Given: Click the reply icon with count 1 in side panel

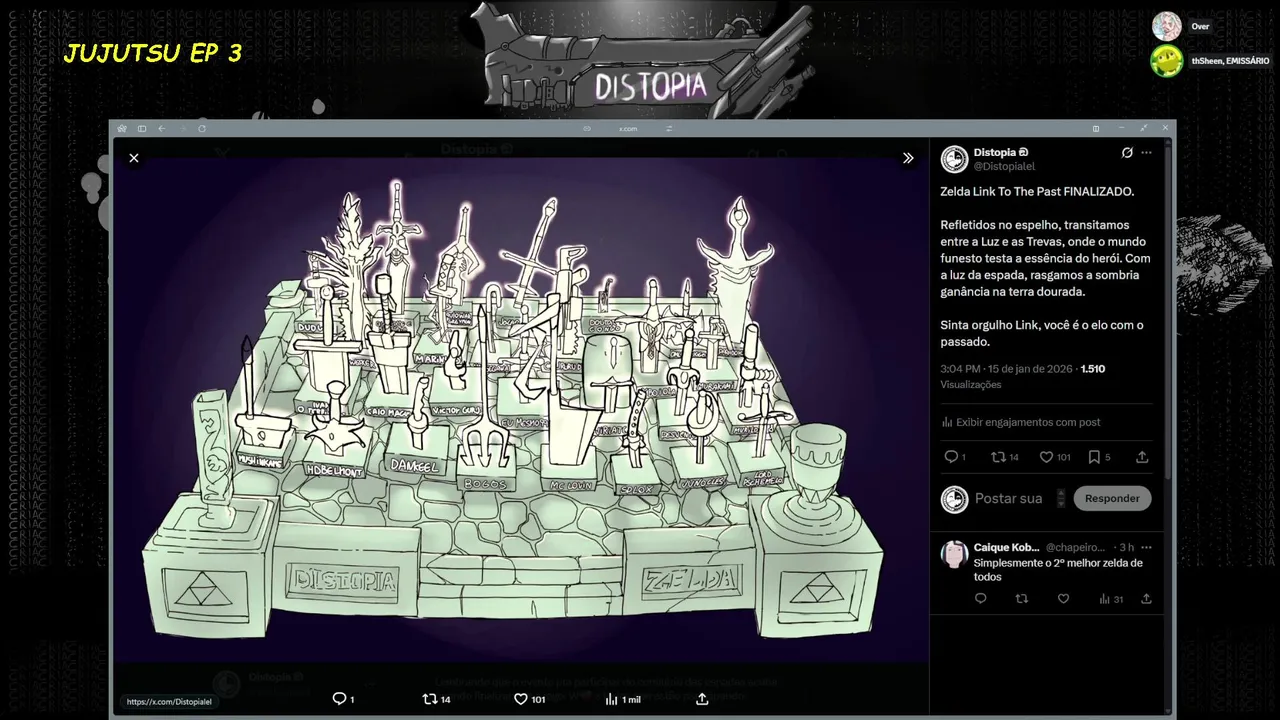Looking at the screenshot, I should point(951,457).
